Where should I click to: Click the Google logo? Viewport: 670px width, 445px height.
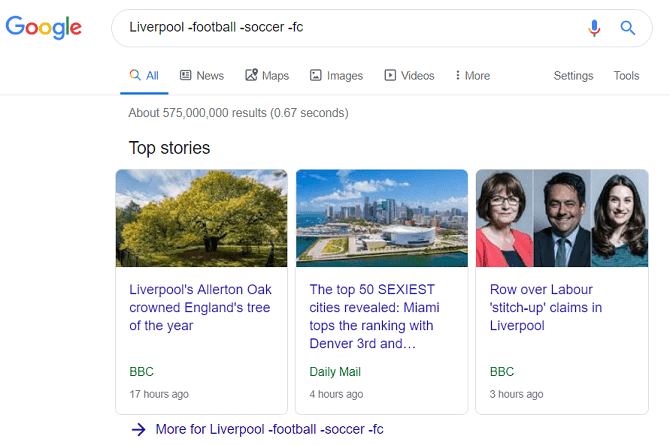tap(44, 27)
